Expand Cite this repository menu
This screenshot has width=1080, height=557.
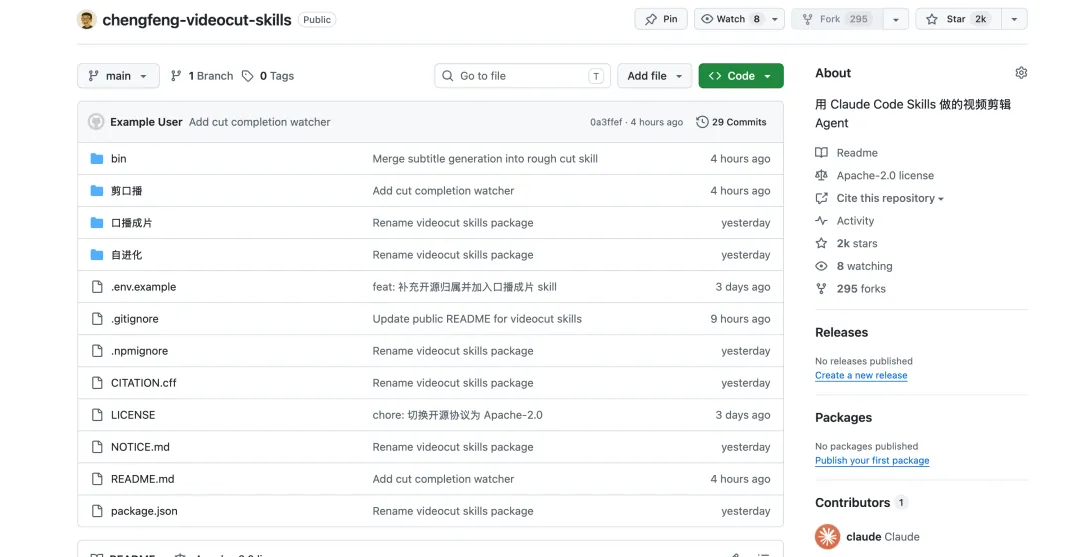click(889, 198)
